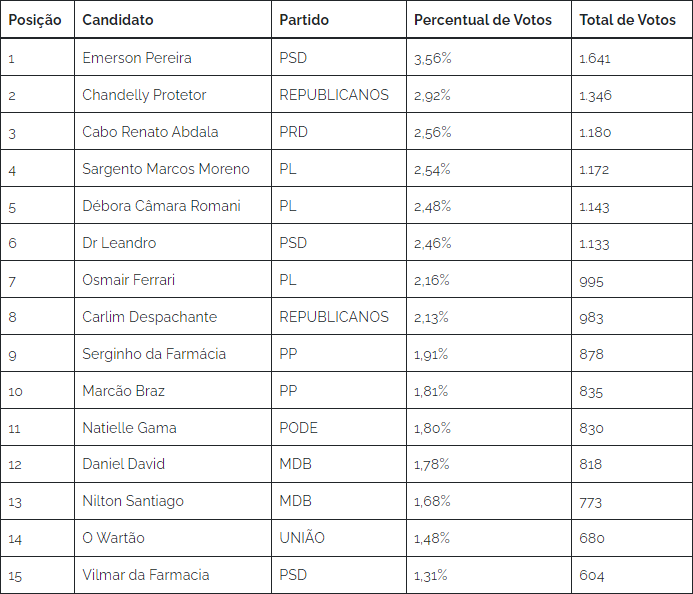The image size is (693, 594).
Task: Select the Vilmar da Farmacia cell
Action: click(173, 575)
